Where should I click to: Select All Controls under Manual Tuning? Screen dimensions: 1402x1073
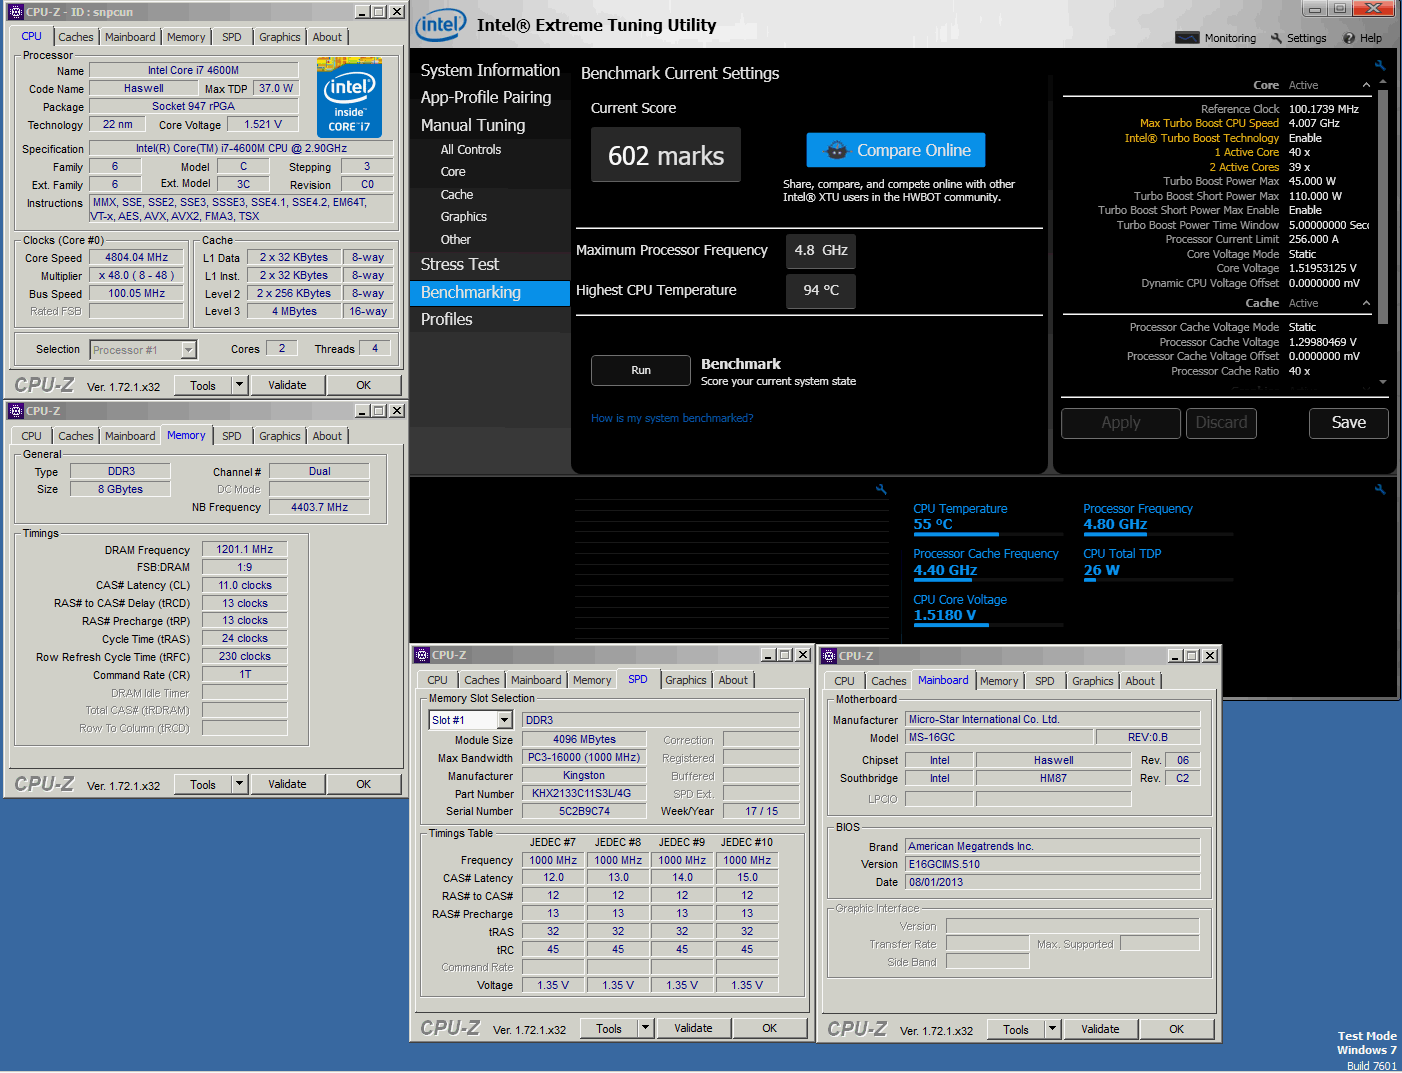point(471,150)
